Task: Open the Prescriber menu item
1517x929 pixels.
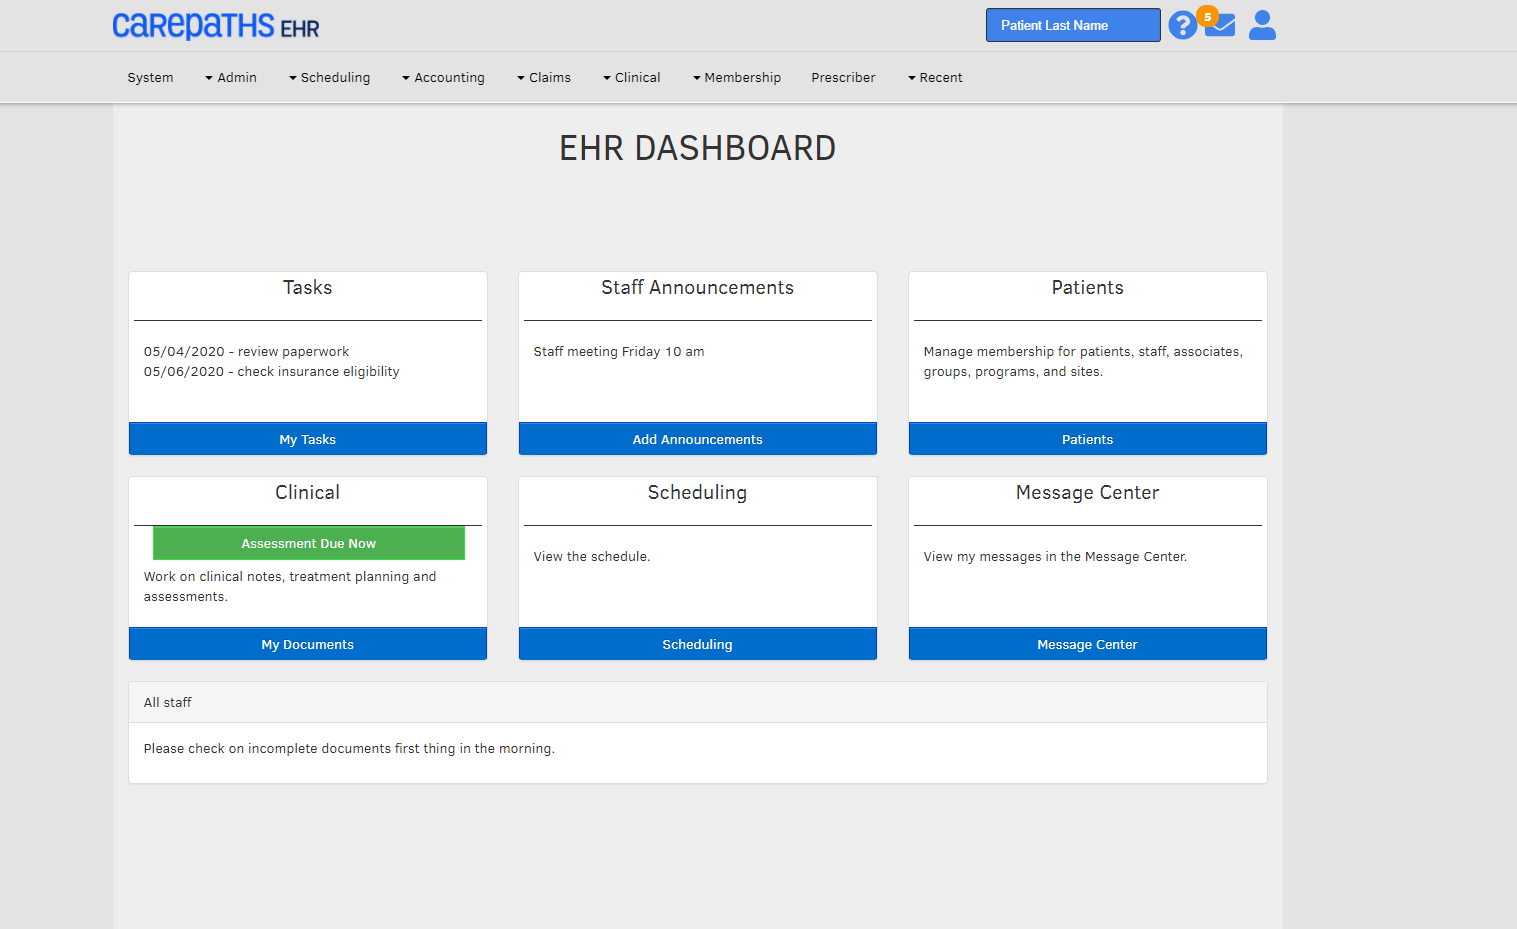Action: 843,77
